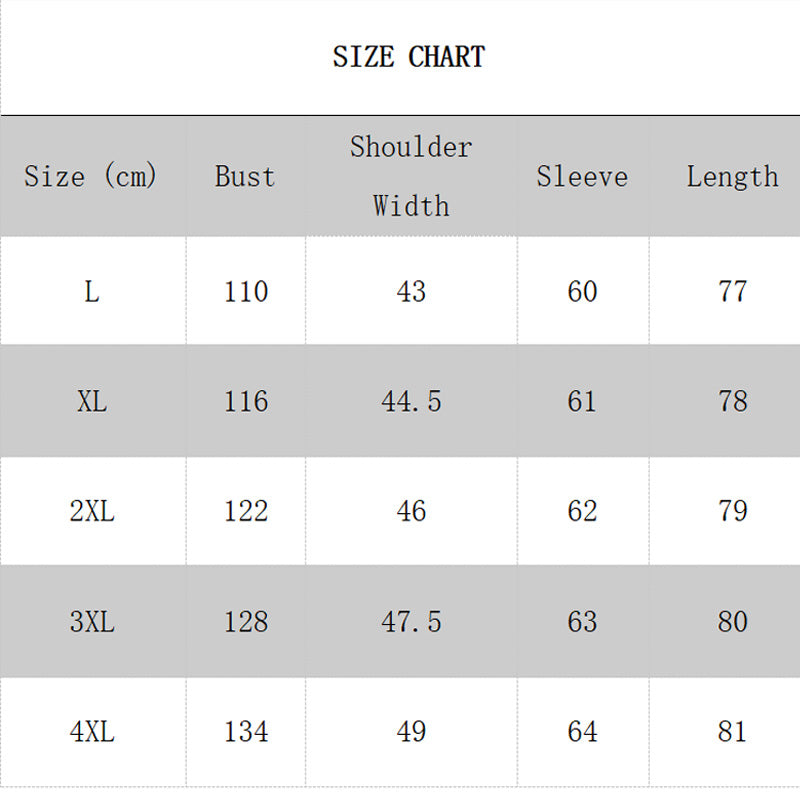The height and width of the screenshot is (800, 800).
Task: Click the Sleeve column header
Action: pos(582,177)
